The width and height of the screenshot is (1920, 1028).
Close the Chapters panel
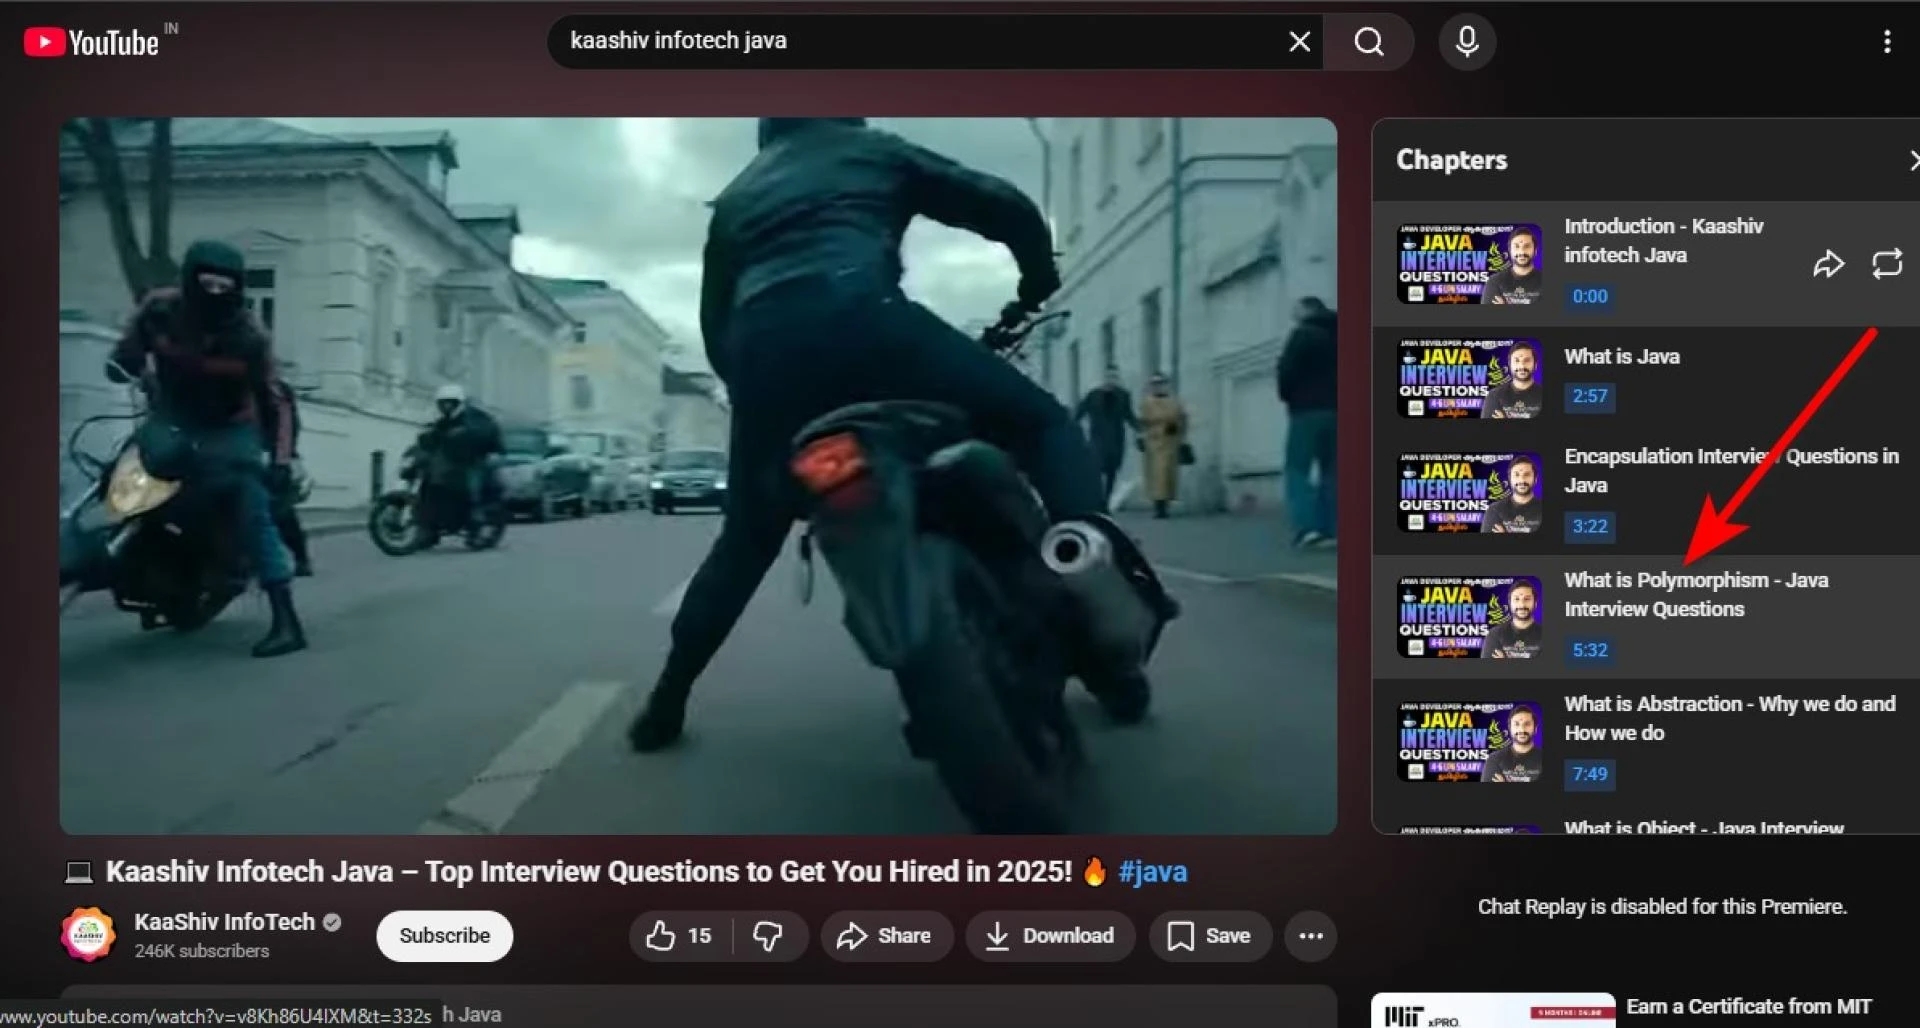click(x=1912, y=160)
